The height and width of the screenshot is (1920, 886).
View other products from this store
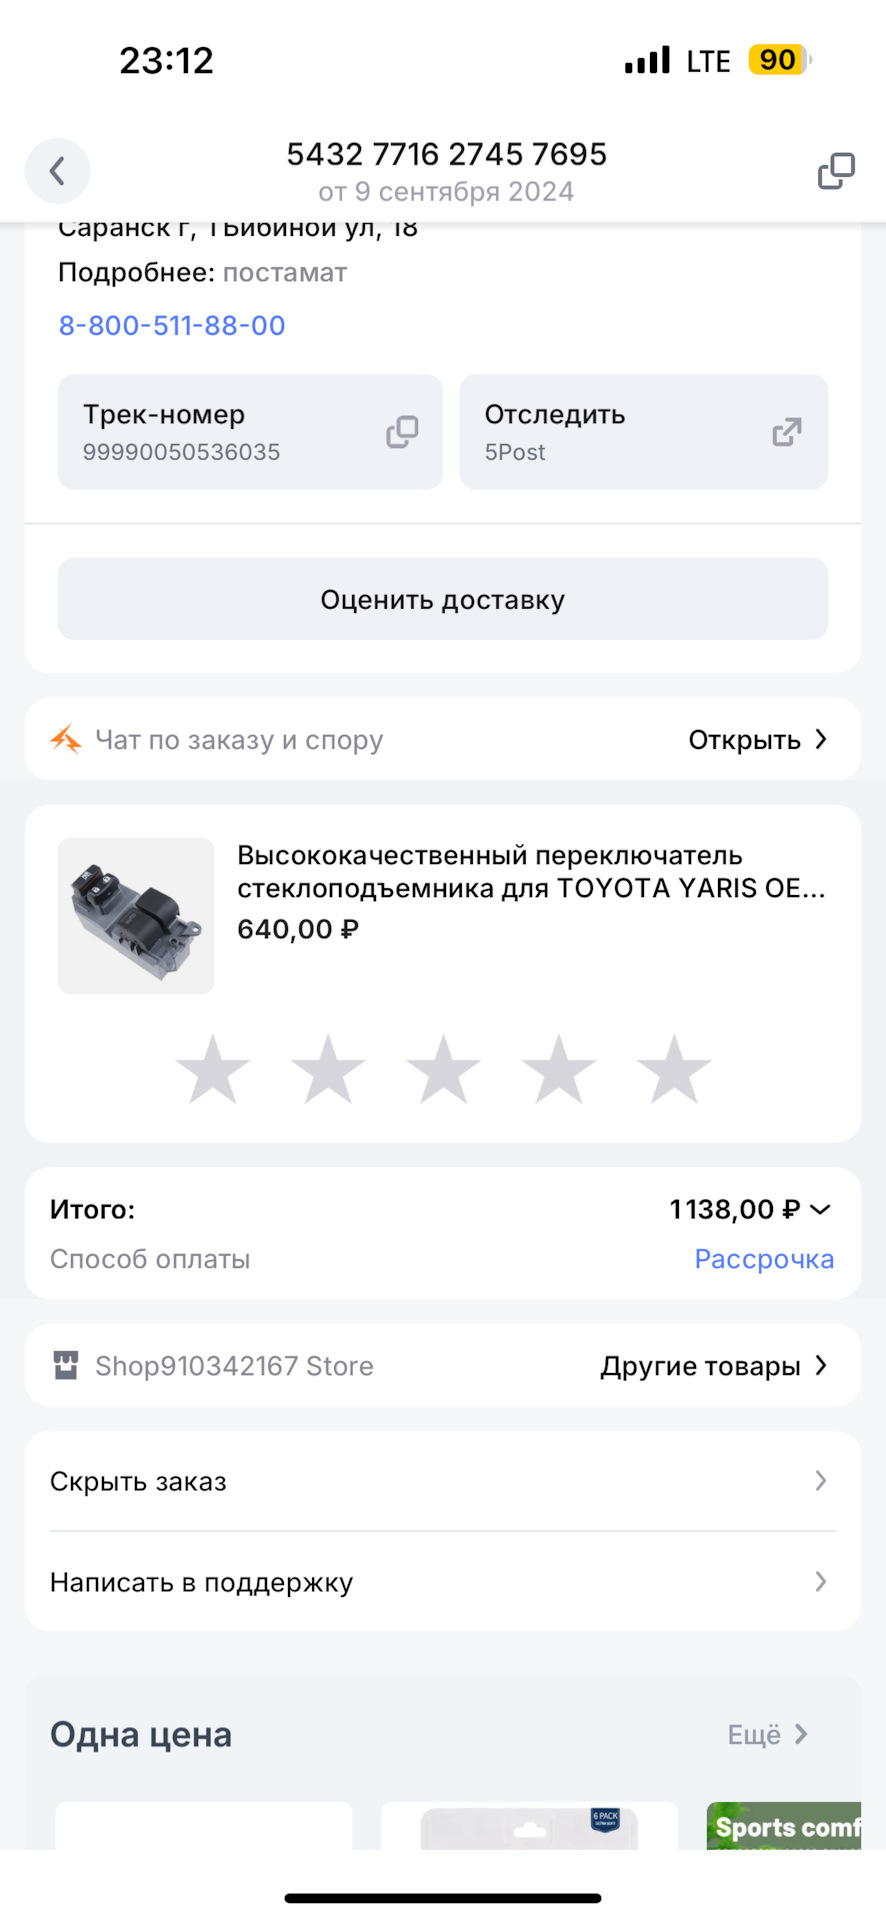click(714, 1366)
